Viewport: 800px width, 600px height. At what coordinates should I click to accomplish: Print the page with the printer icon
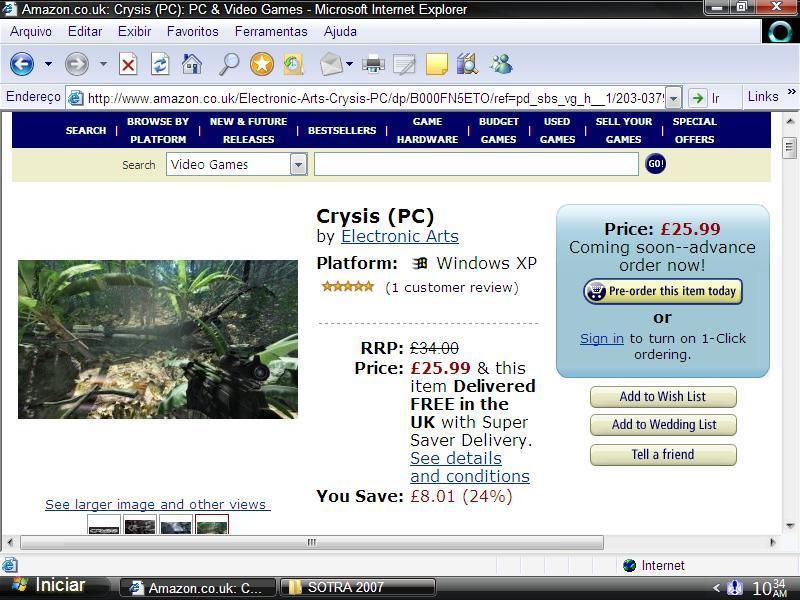(x=373, y=64)
